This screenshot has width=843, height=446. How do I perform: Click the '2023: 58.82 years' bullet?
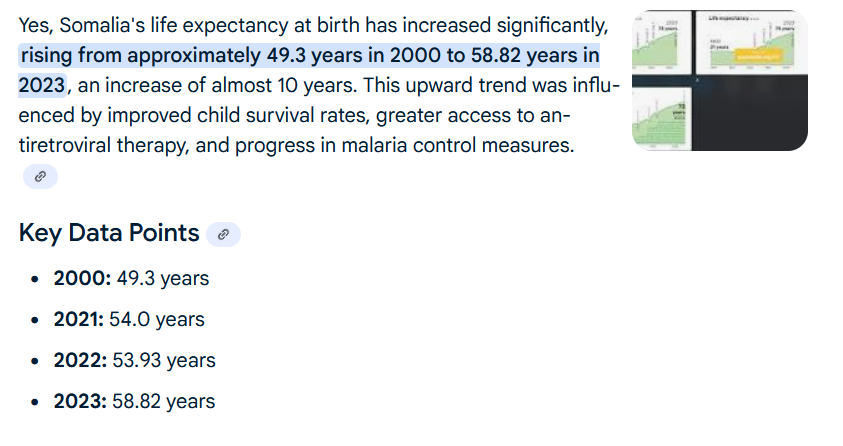[x=134, y=401]
